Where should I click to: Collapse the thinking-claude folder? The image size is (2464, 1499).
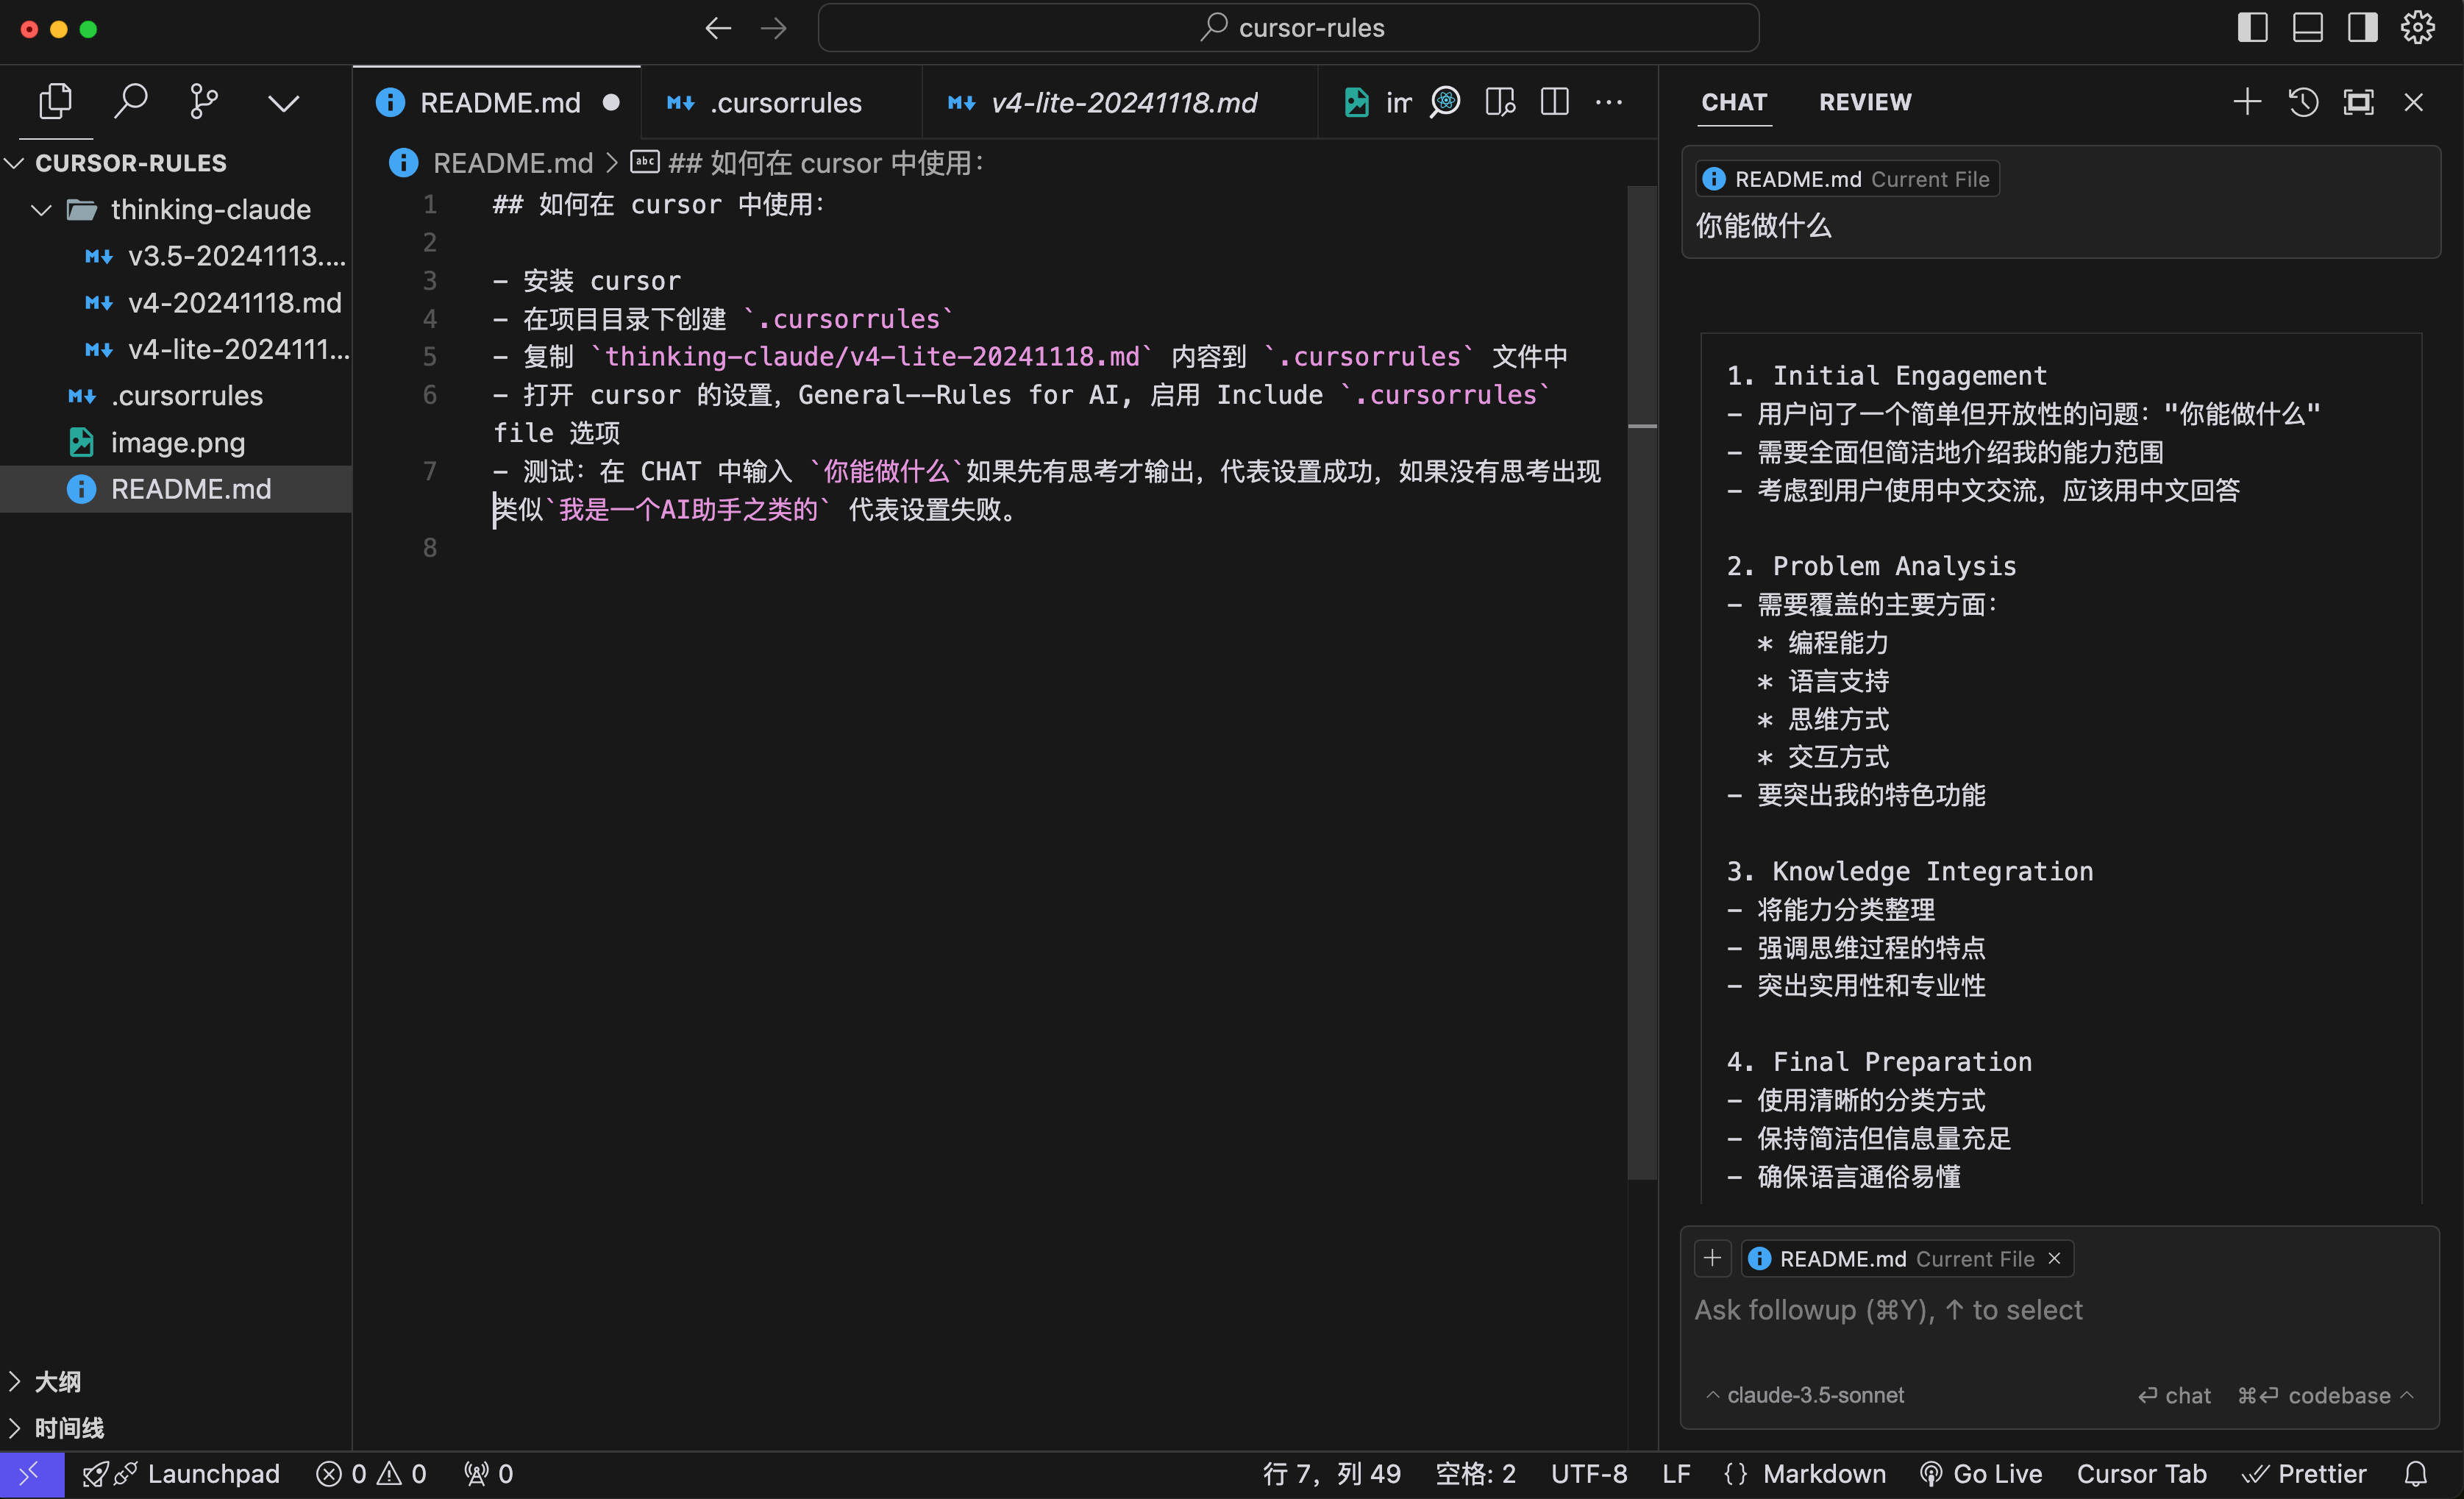(41, 210)
